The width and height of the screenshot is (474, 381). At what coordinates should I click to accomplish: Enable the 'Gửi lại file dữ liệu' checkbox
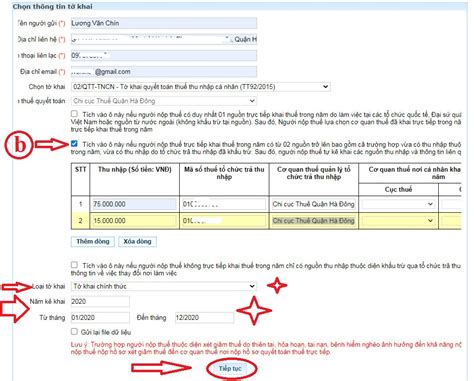click(x=74, y=332)
